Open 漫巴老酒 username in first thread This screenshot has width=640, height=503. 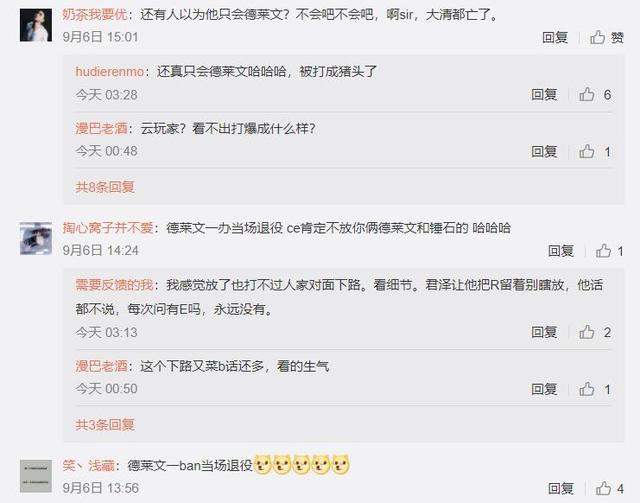[102, 129]
